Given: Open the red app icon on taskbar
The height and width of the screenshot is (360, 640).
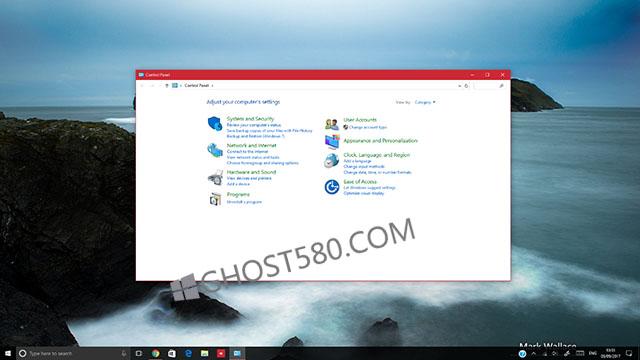Looking at the screenshot, I should (221, 353).
